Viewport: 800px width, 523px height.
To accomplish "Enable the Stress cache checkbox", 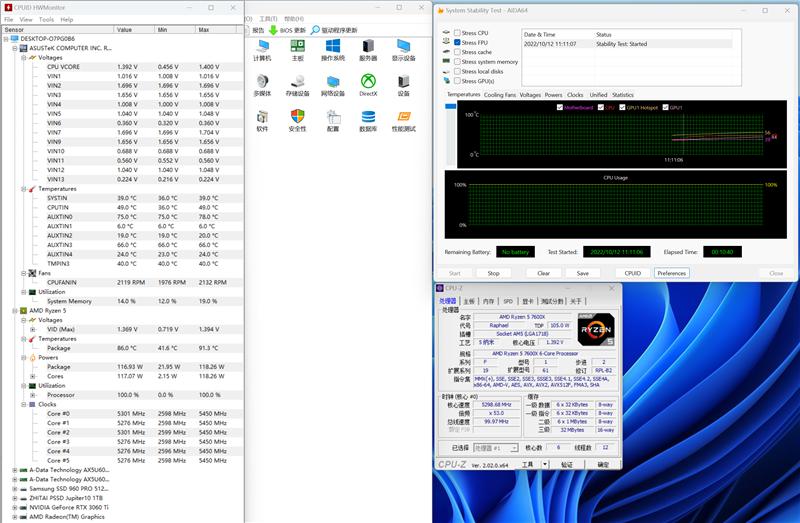I will 457,52.
